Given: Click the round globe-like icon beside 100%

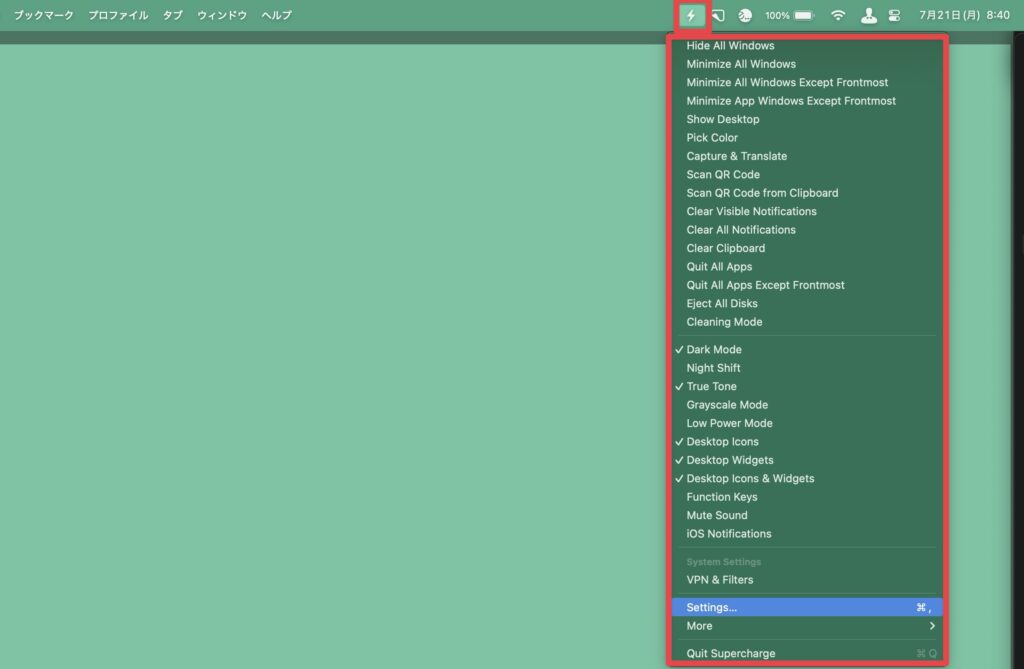Looking at the screenshot, I should click(744, 15).
